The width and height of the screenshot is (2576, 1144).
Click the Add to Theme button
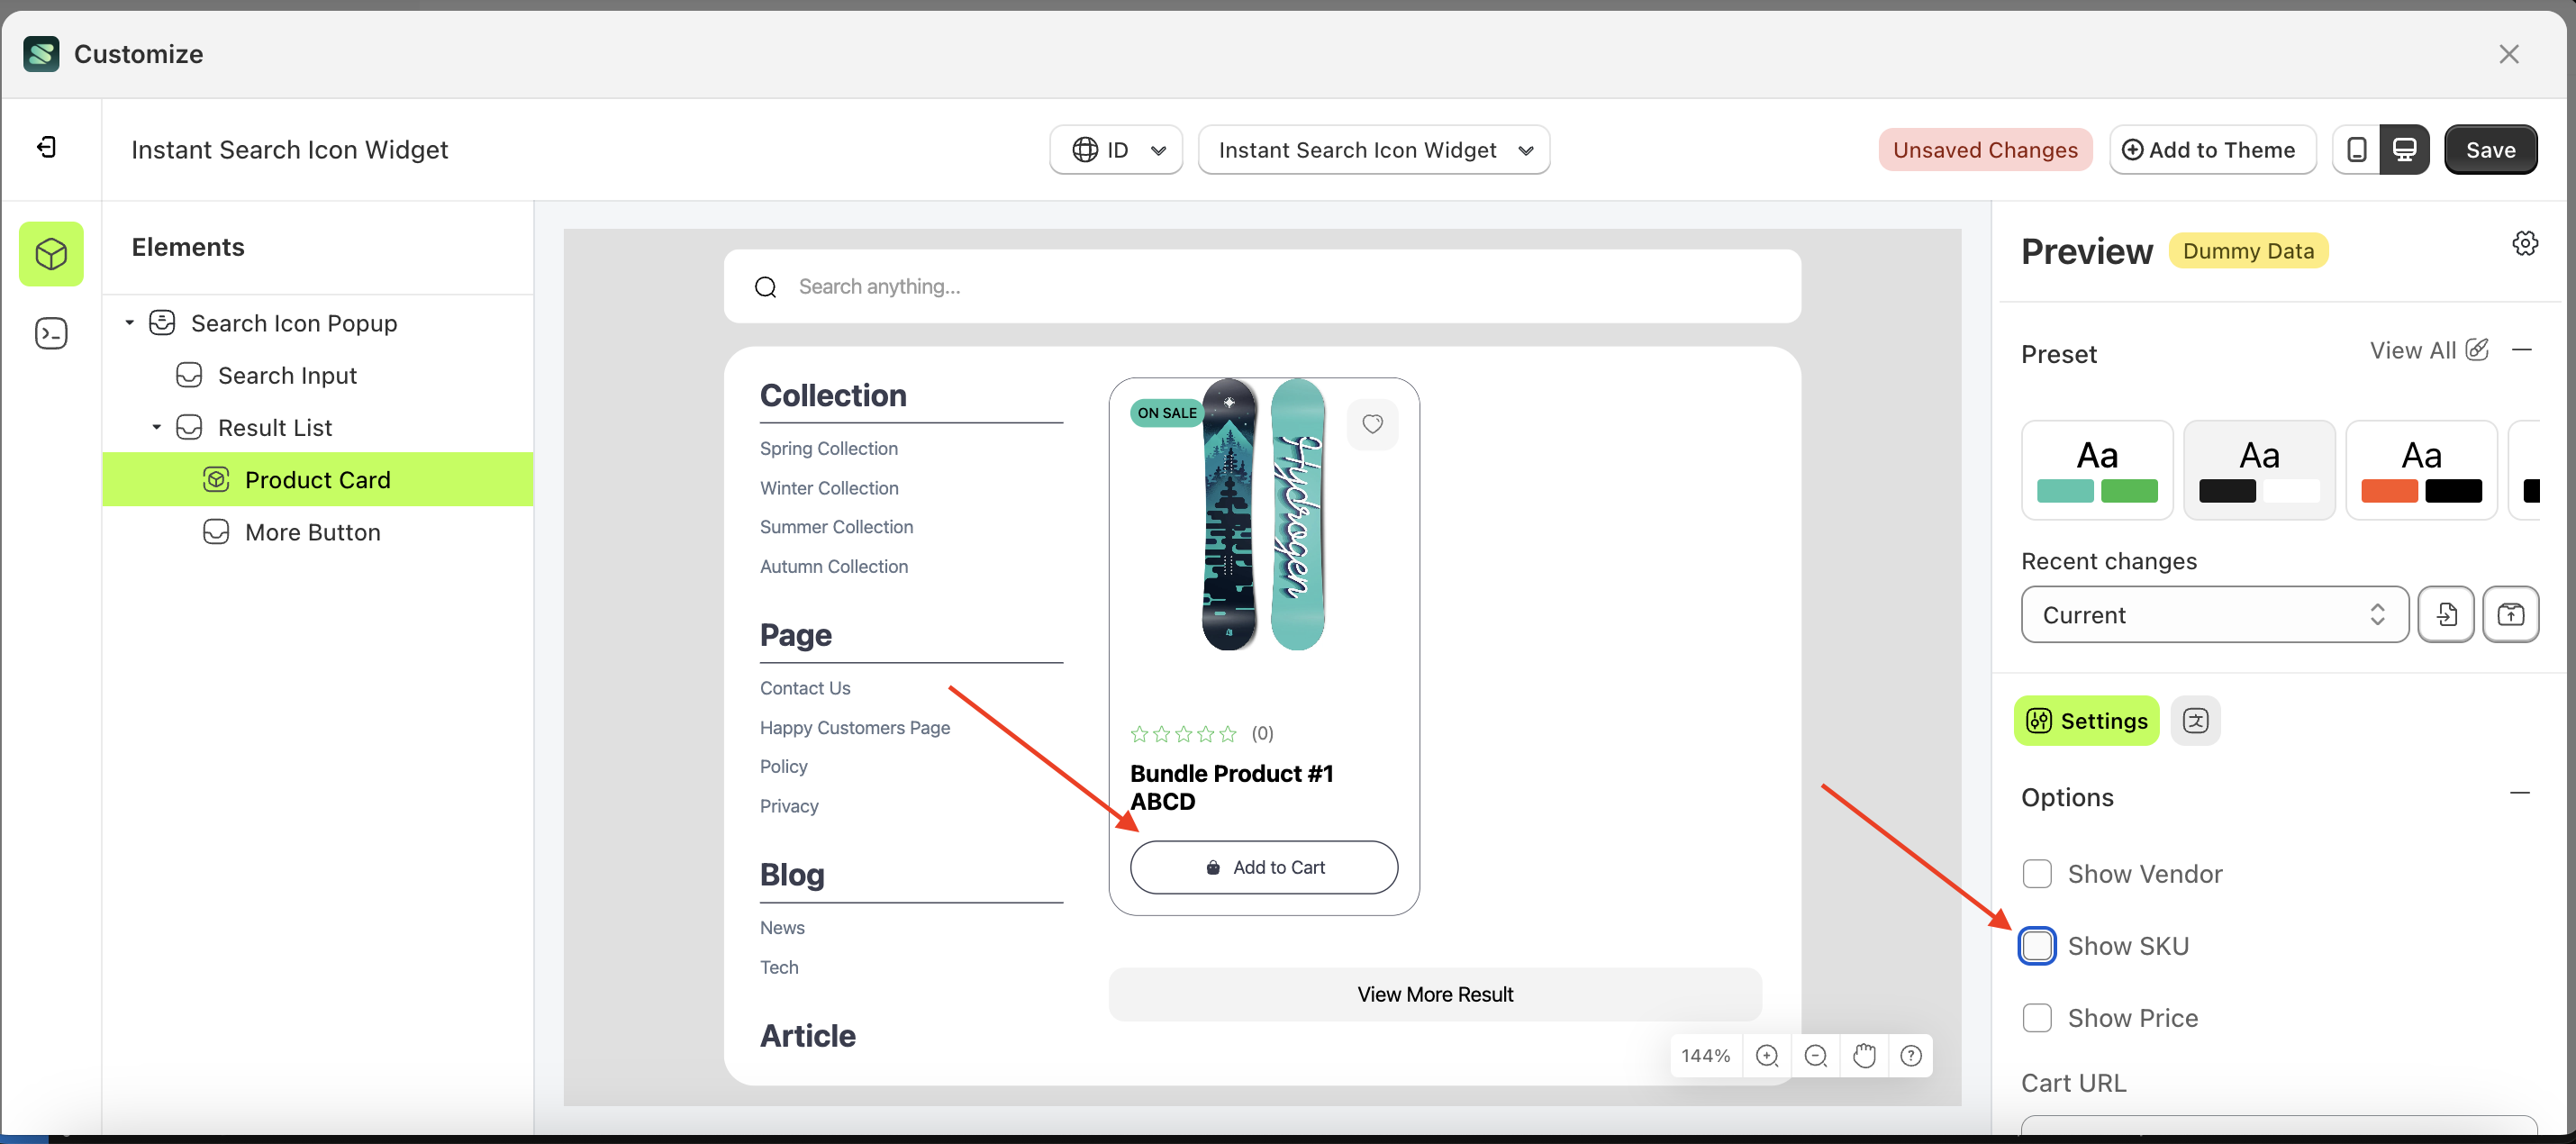2212,149
